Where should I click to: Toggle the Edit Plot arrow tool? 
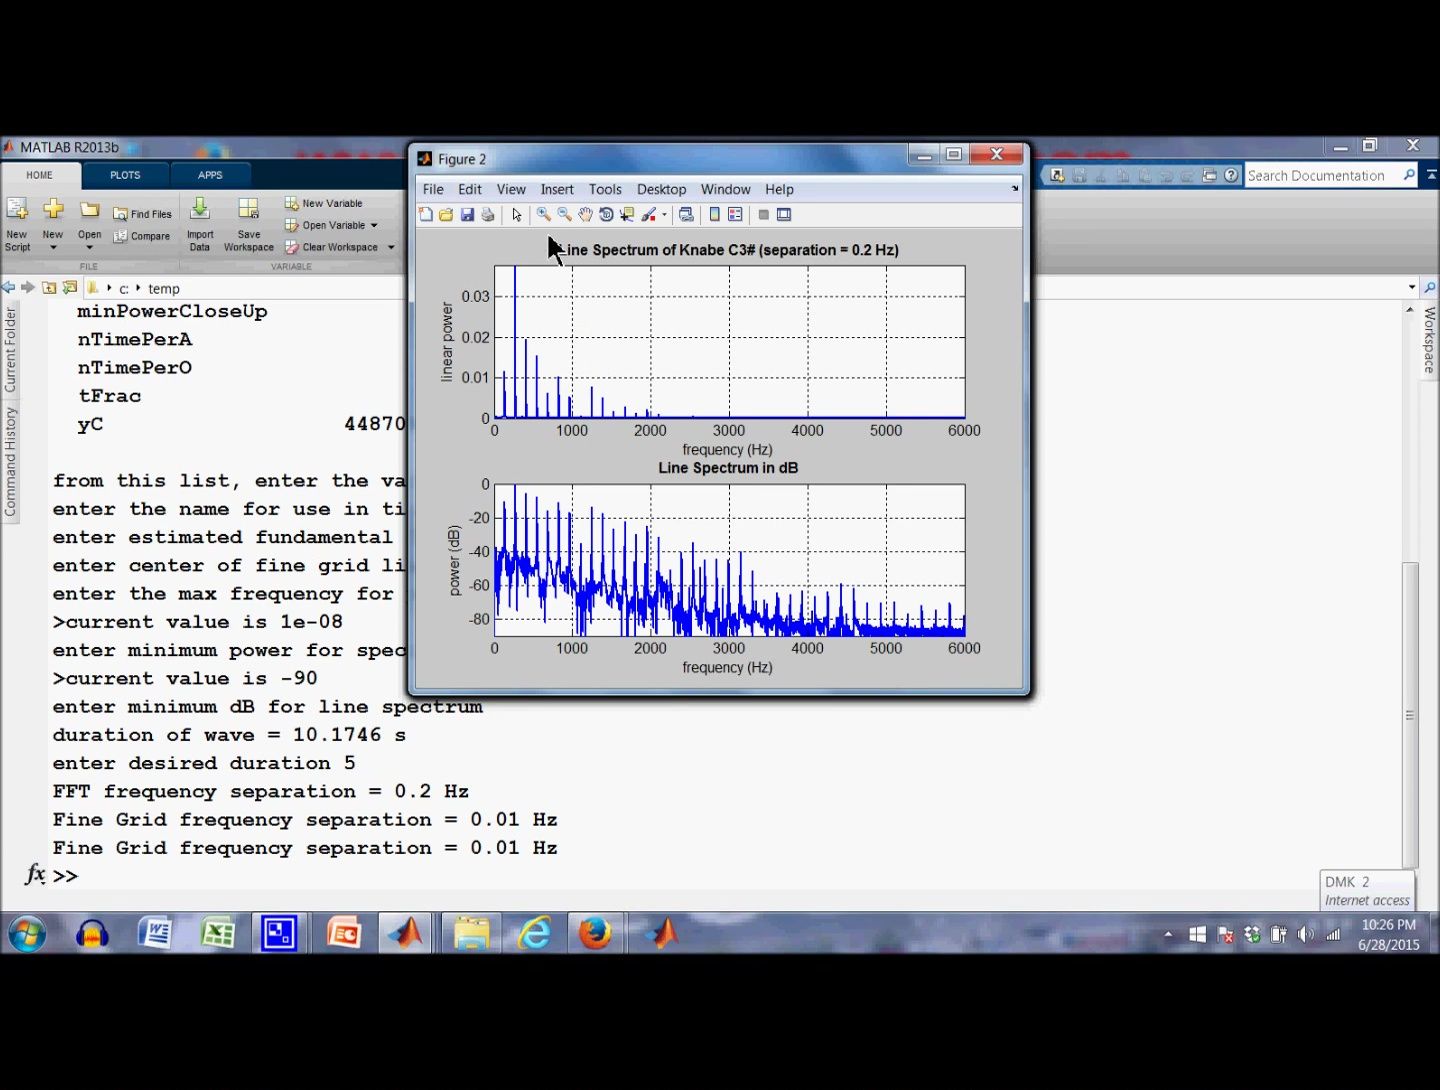point(517,215)
